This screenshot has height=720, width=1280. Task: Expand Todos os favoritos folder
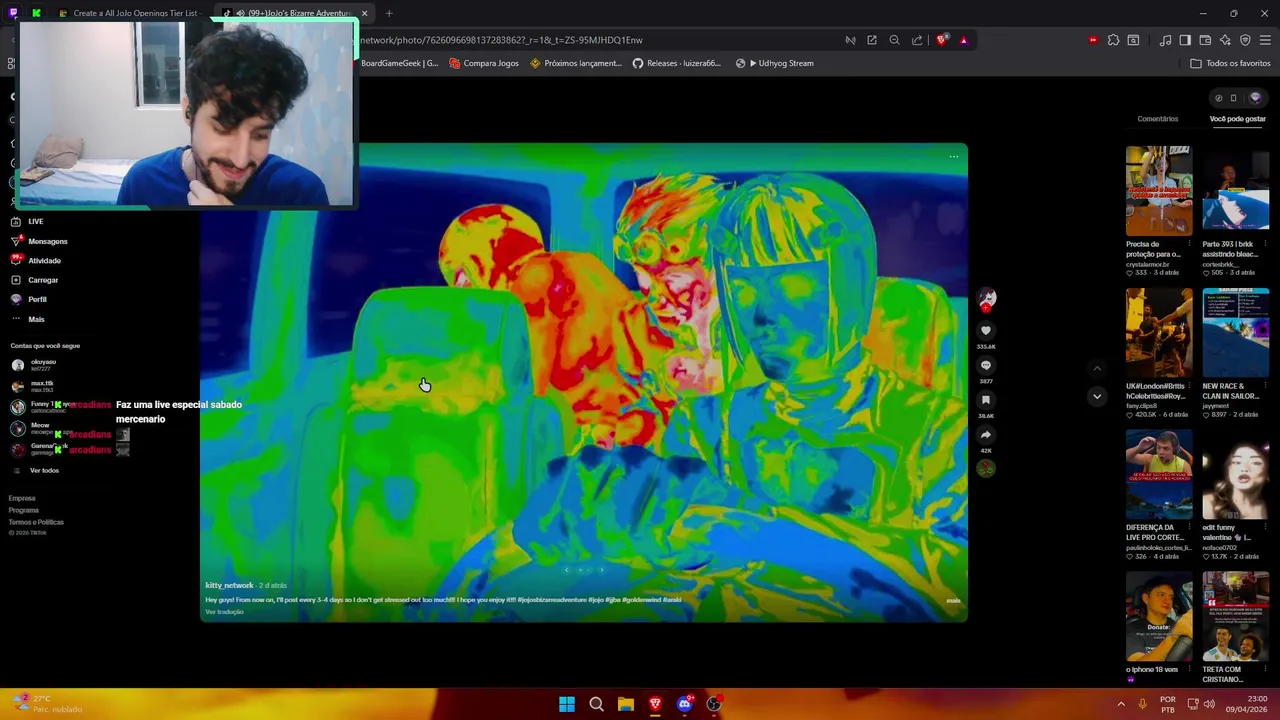click(x=1230, y=63)
